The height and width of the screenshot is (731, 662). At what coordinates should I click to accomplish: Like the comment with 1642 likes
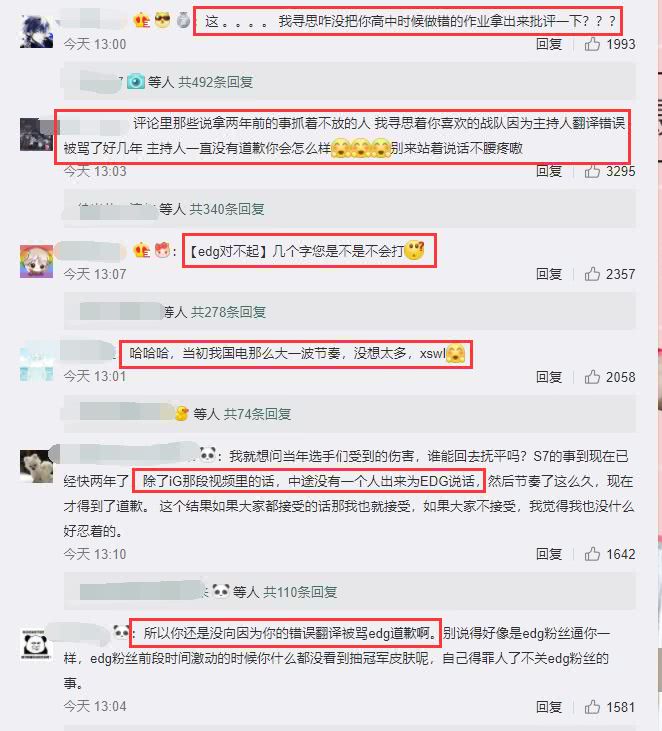592,554
